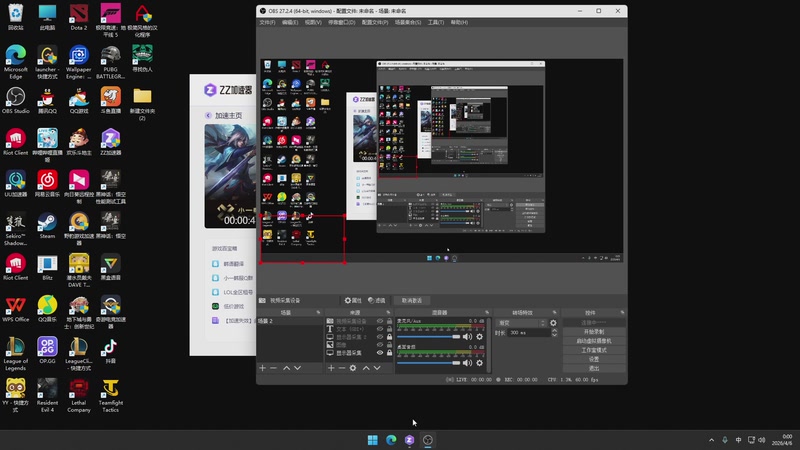Open Steam desktop shortcut

point(47,226)
